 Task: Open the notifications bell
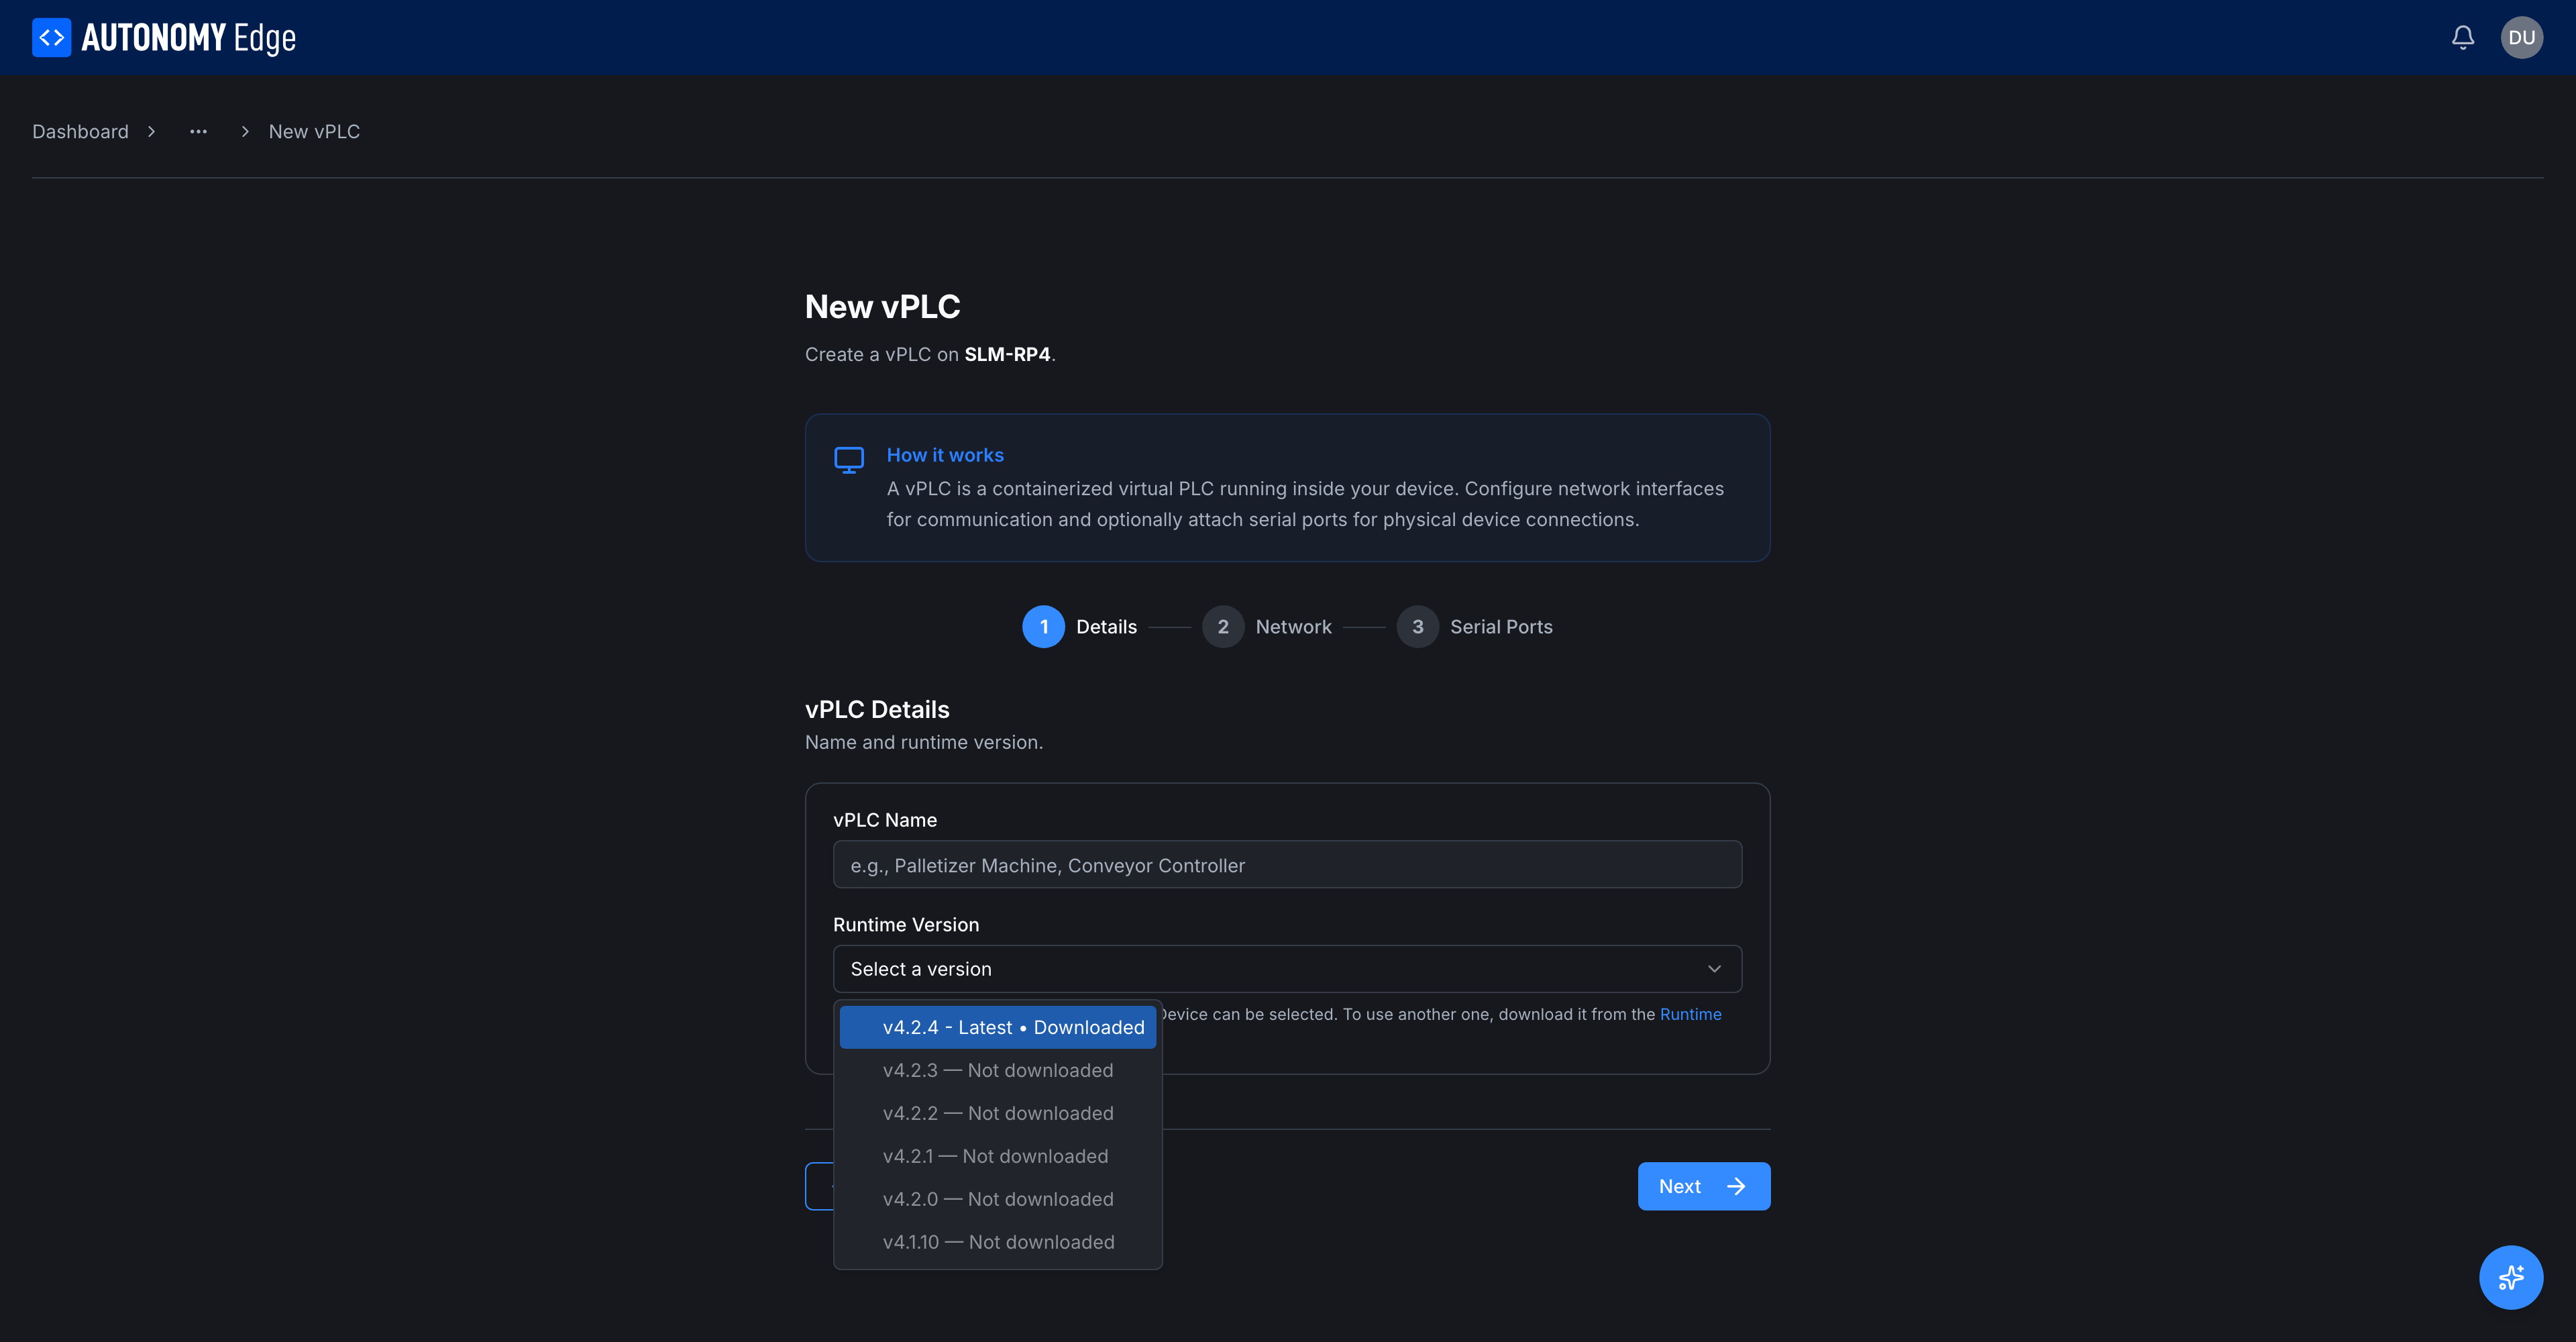(x=2463, y=38)
